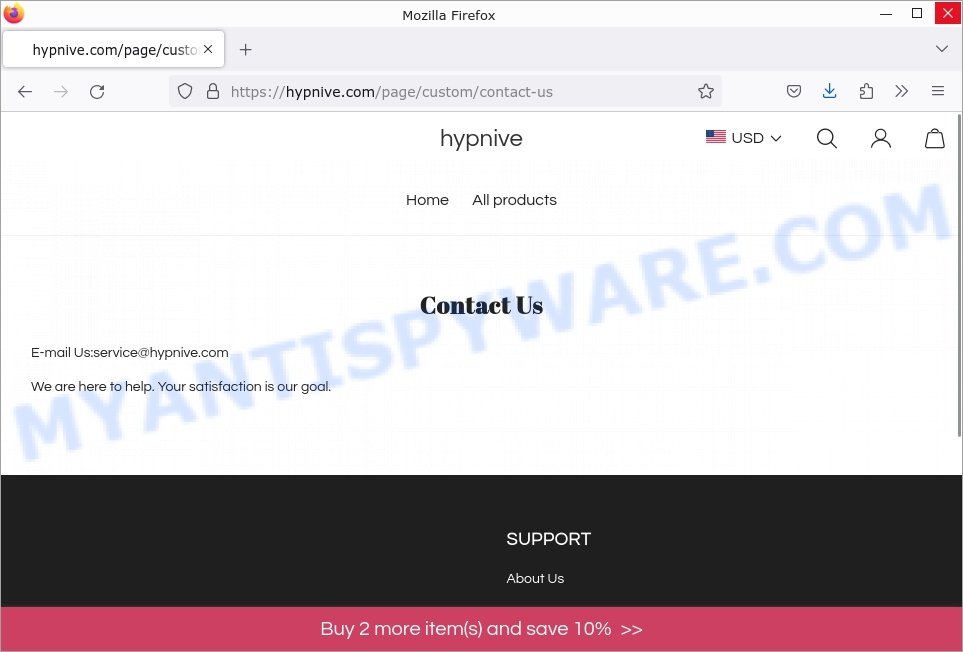Click the page vertical scrollbar
This screenshot has width=963, height=652.
tap(959, 276)
